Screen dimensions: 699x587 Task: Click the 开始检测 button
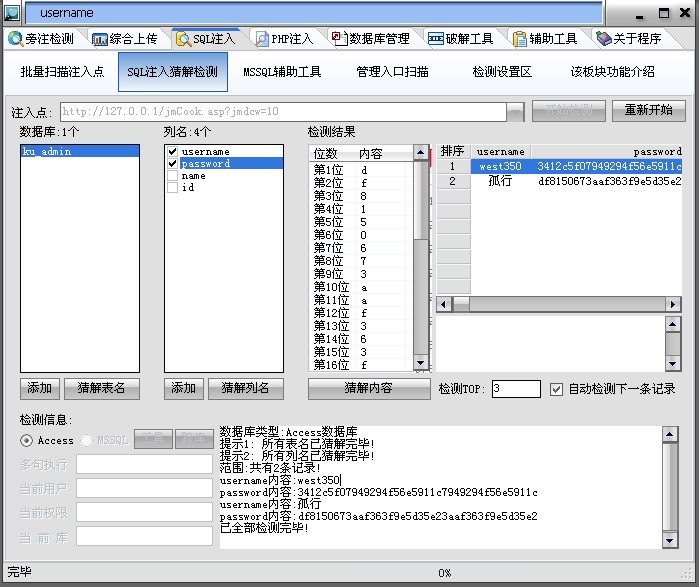[x=569, y=111]
